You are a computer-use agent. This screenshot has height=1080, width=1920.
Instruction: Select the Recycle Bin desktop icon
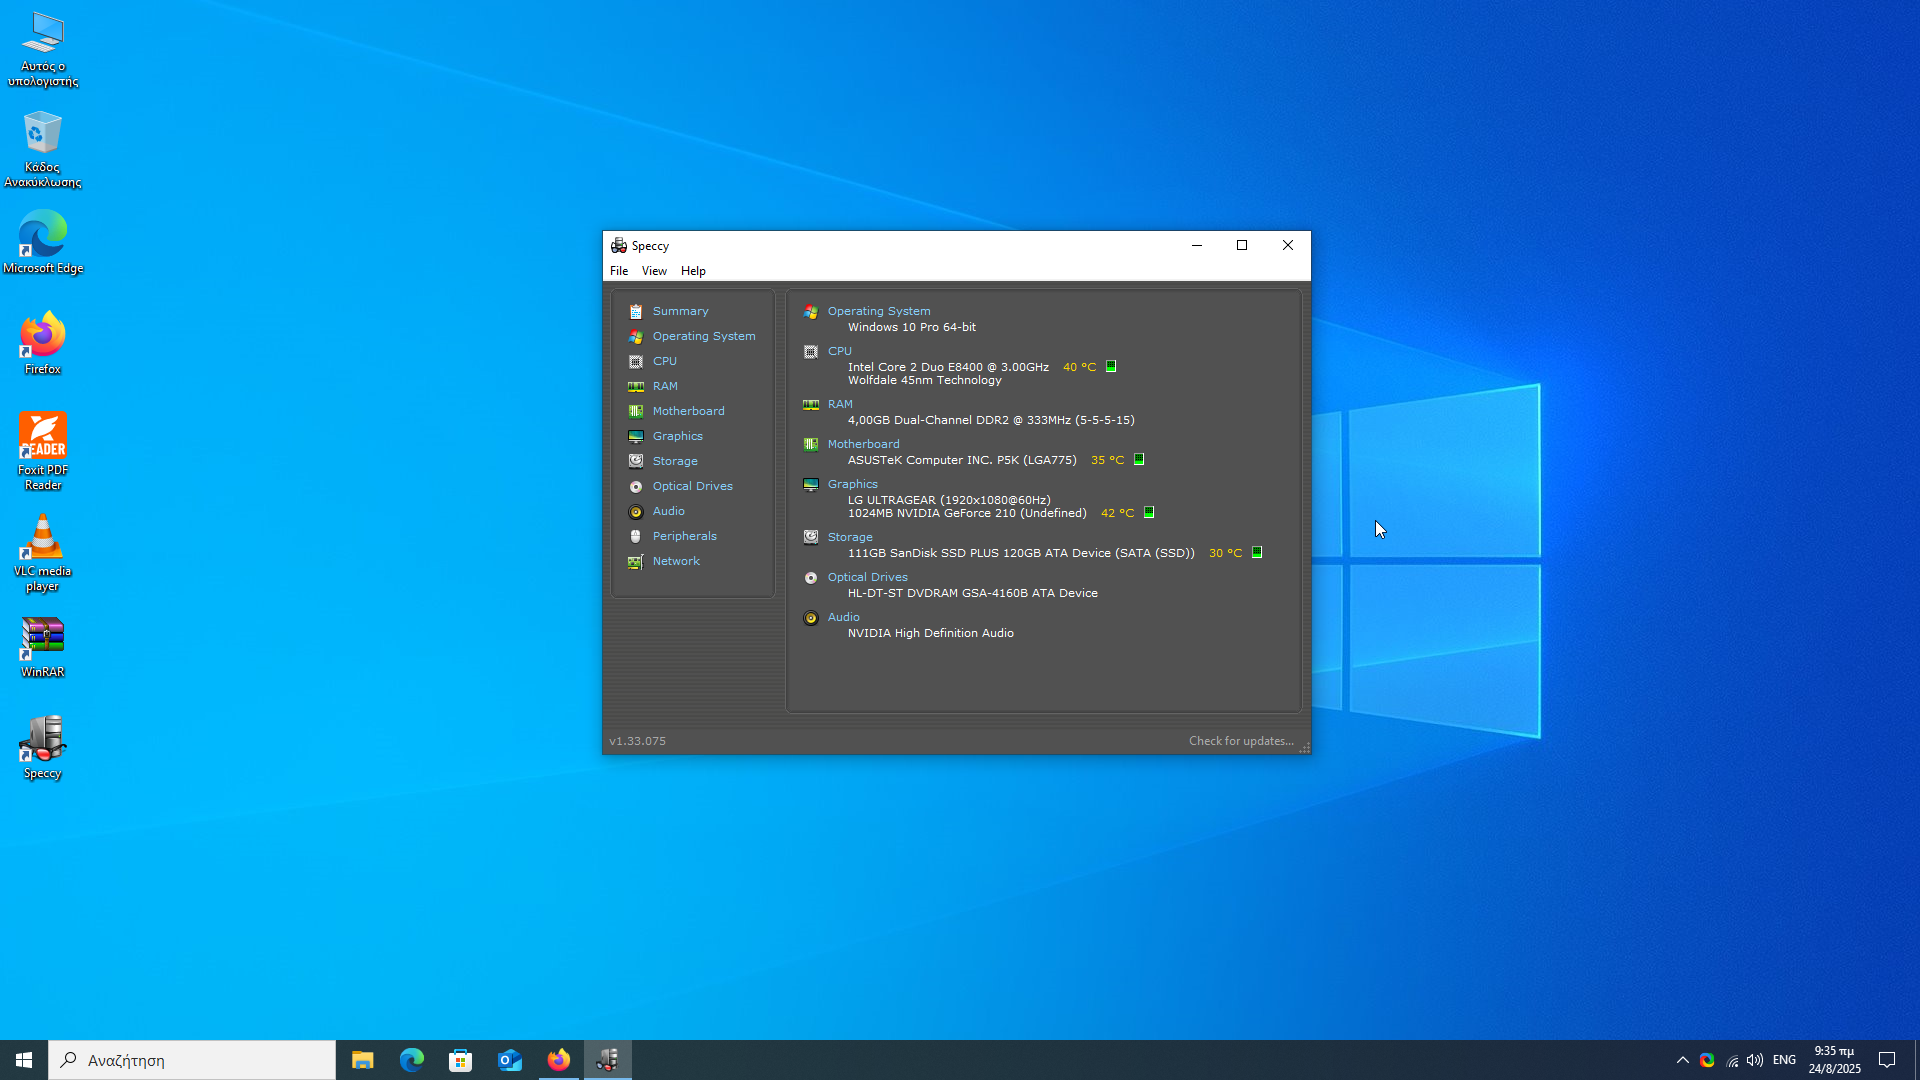click(x=43, y=149)
